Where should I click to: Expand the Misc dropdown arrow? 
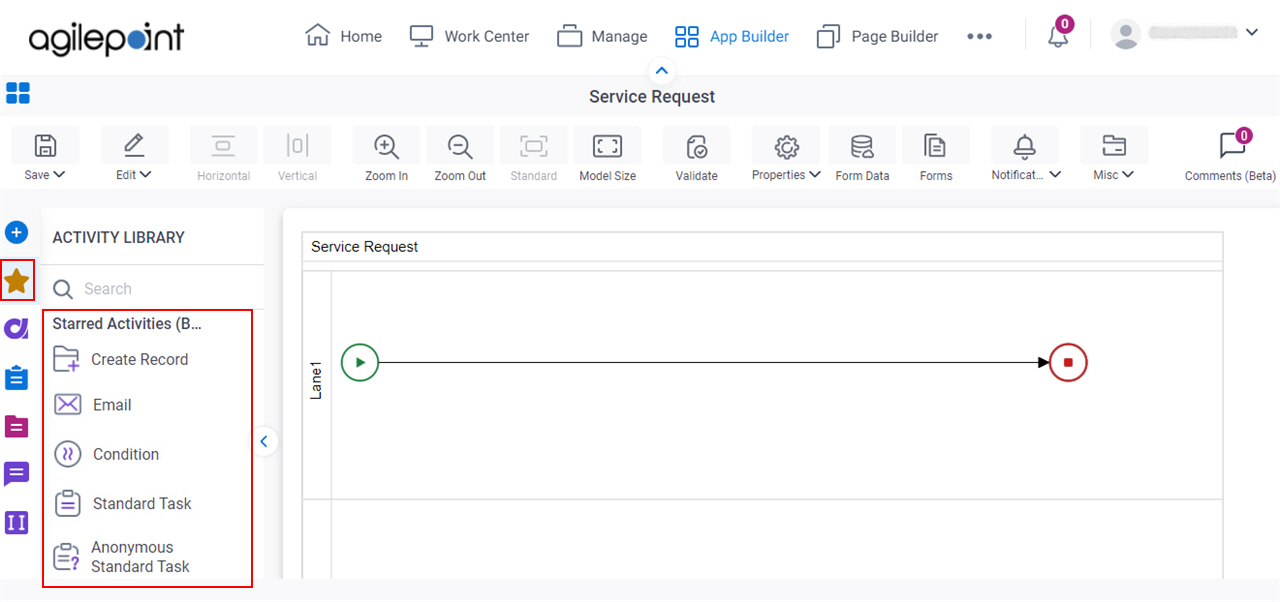click(x=1128, y=175)
